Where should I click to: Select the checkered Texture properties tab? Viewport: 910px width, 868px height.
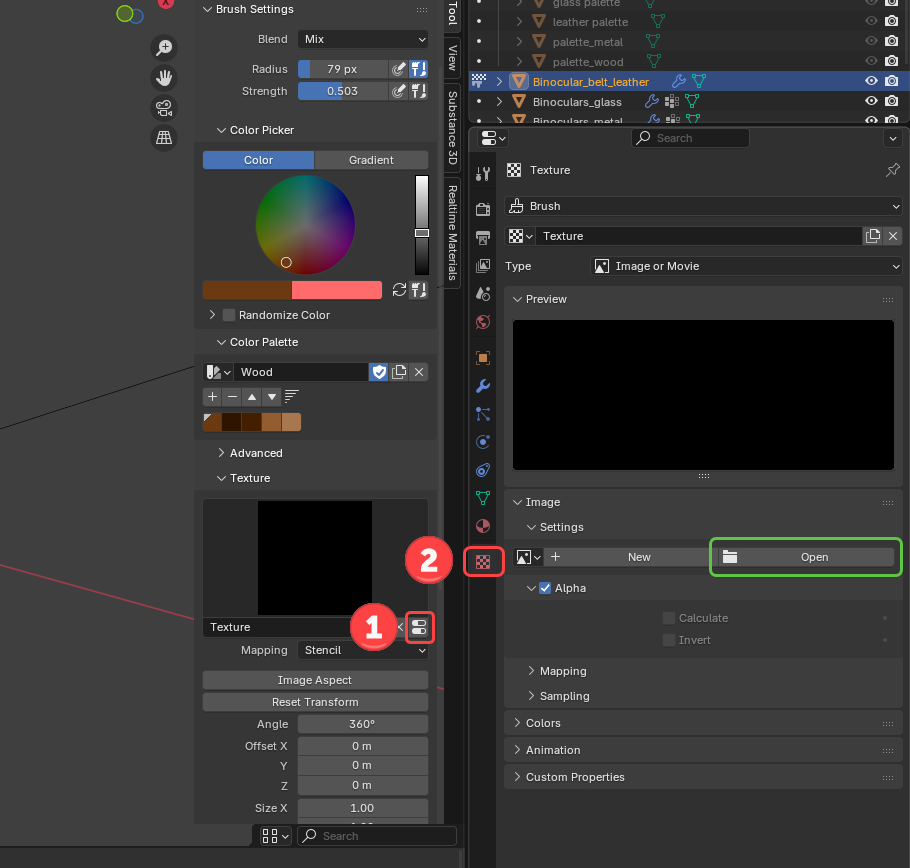(x=483, y=561)
